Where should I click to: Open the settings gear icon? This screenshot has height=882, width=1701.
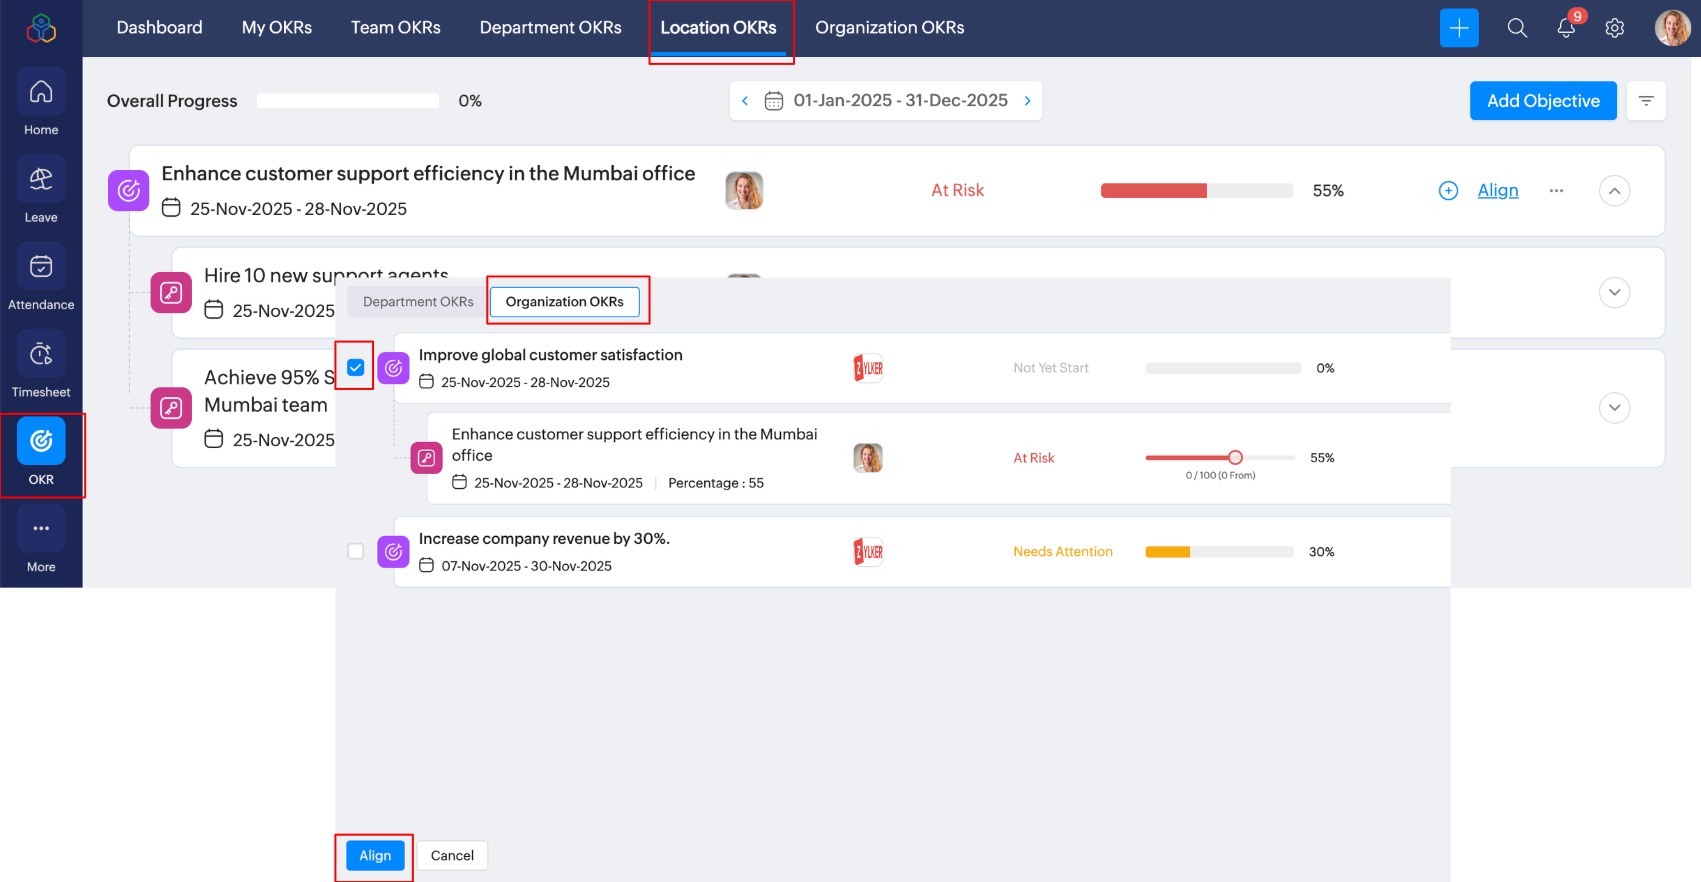click(x=1614, y=28)
